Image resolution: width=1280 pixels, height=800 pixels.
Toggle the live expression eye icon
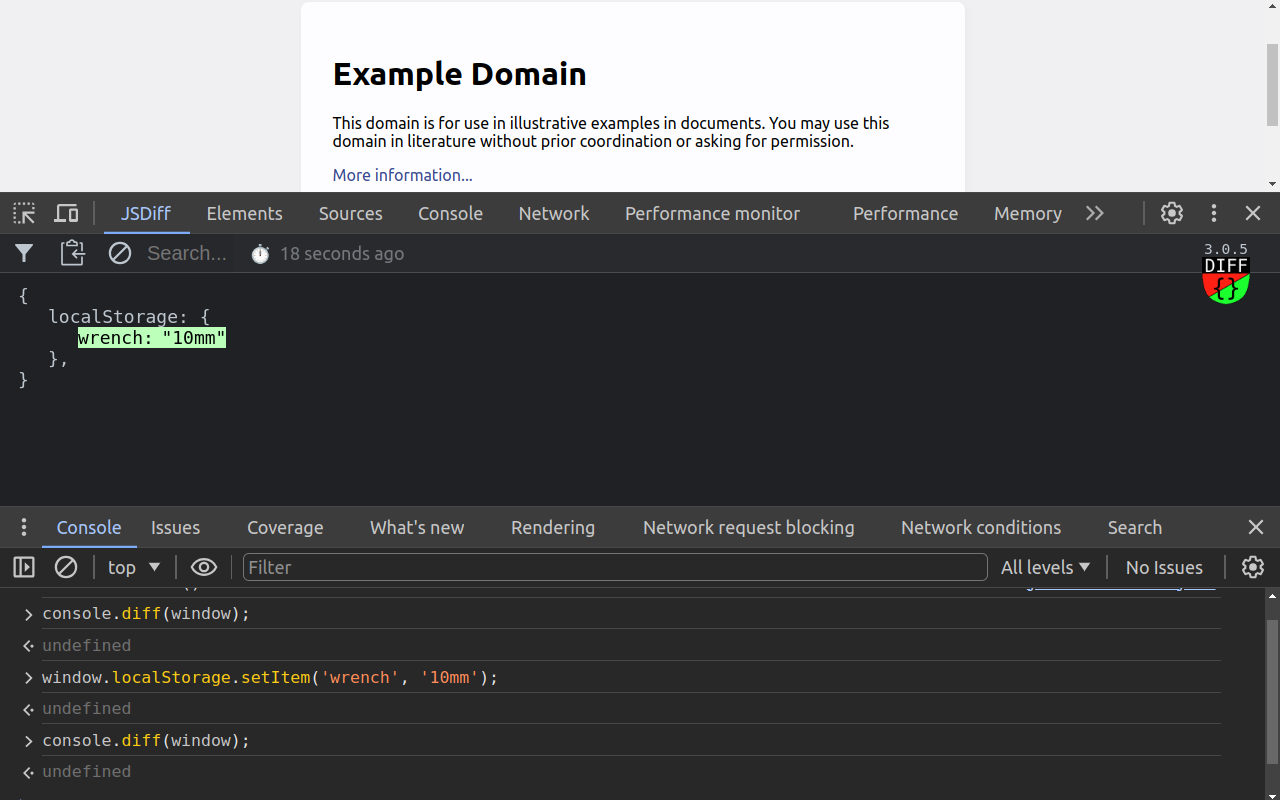(x=204, y=567)
